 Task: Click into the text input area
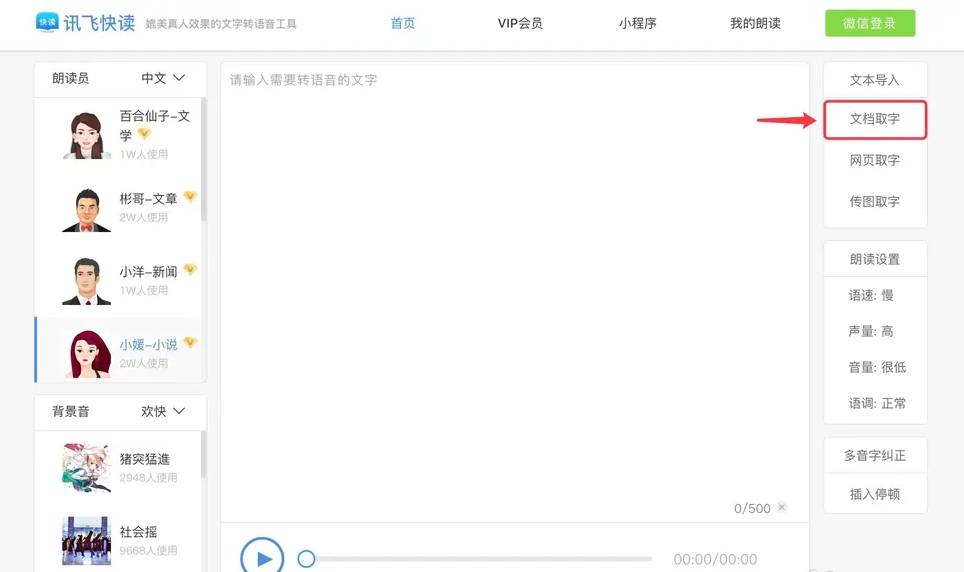coord(515,292)
